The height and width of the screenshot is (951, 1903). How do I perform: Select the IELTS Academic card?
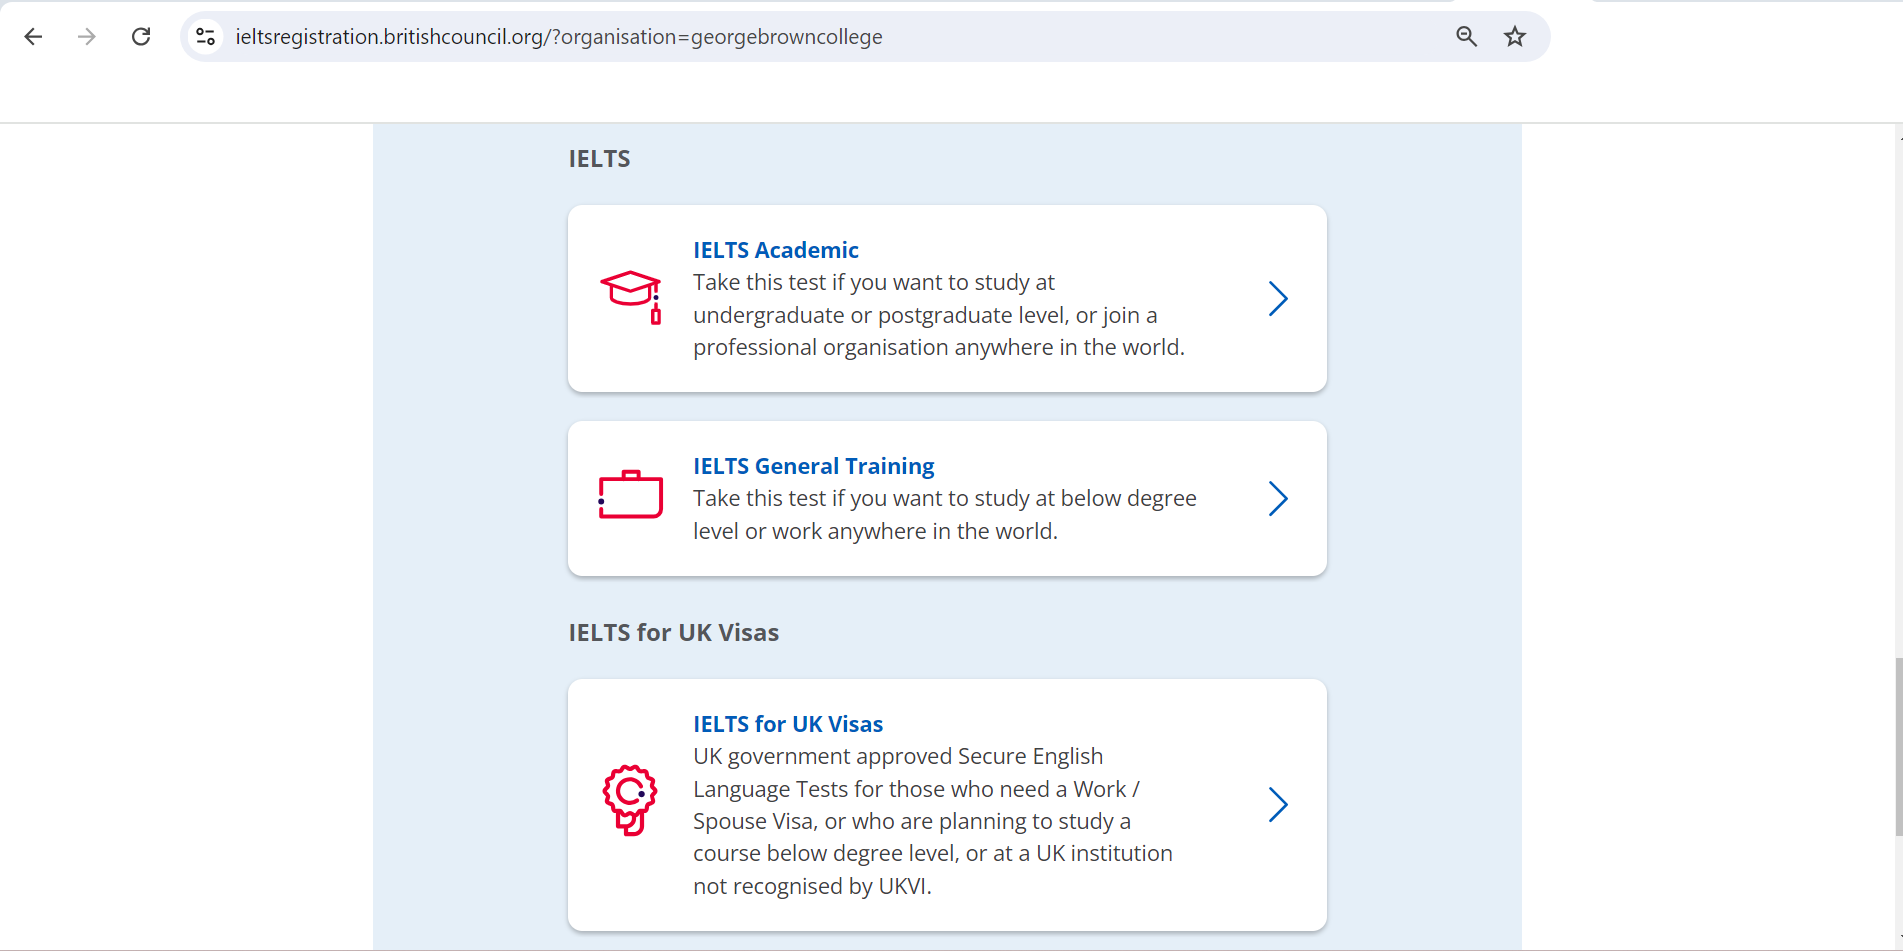pos(947,298)
